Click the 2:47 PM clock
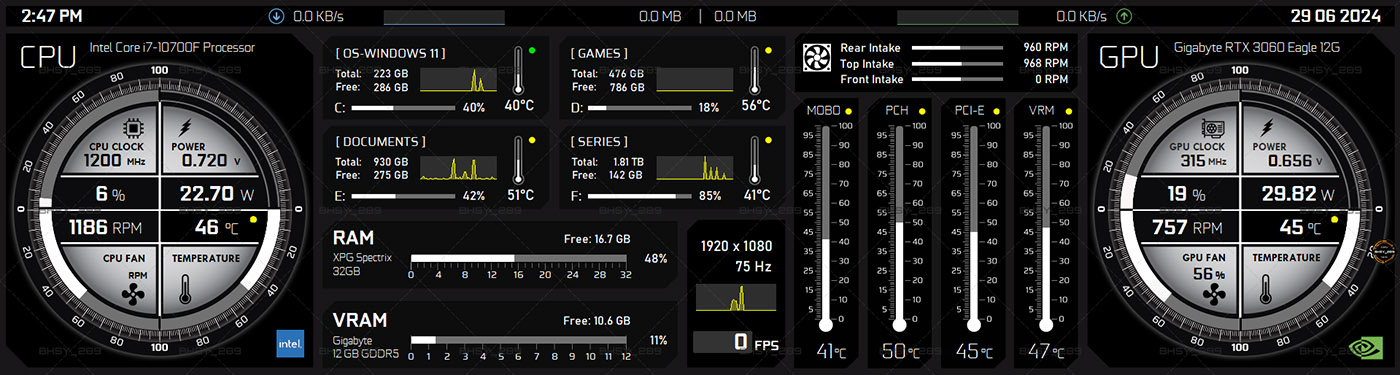1400x375 pixels. point(52,16)
